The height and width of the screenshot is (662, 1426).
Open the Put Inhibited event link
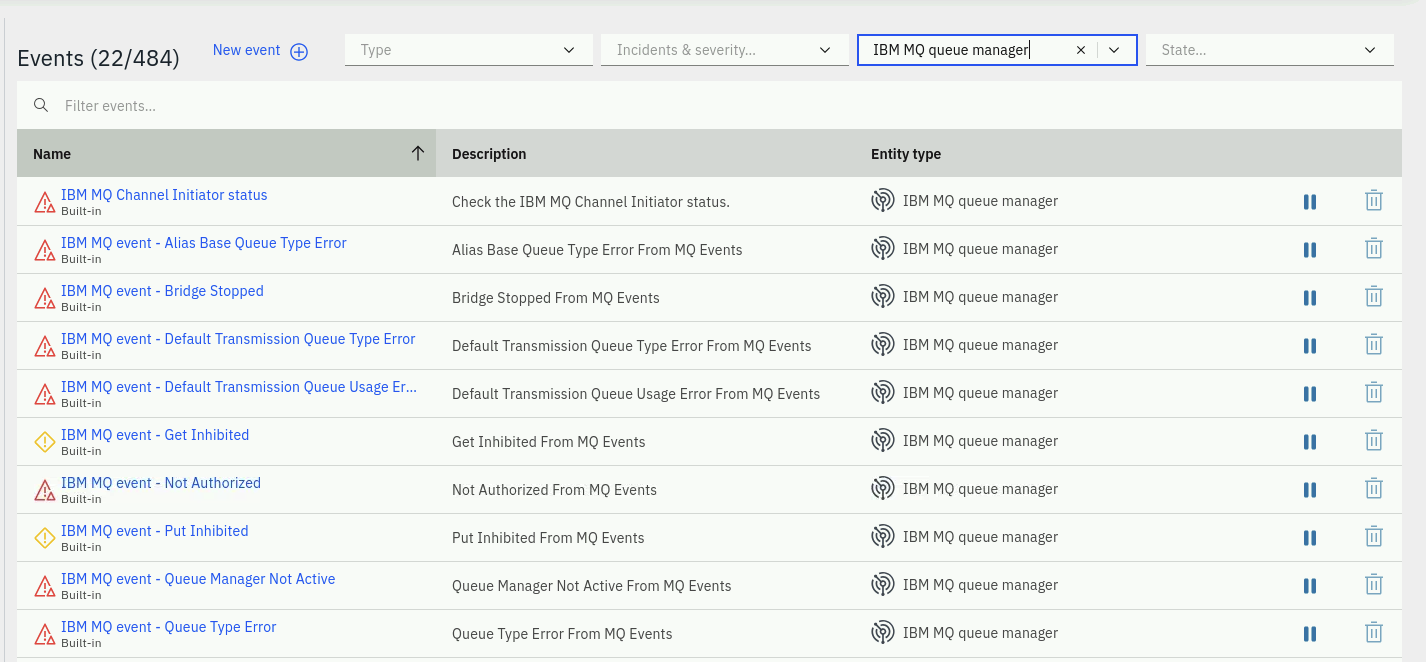[155, 531]
